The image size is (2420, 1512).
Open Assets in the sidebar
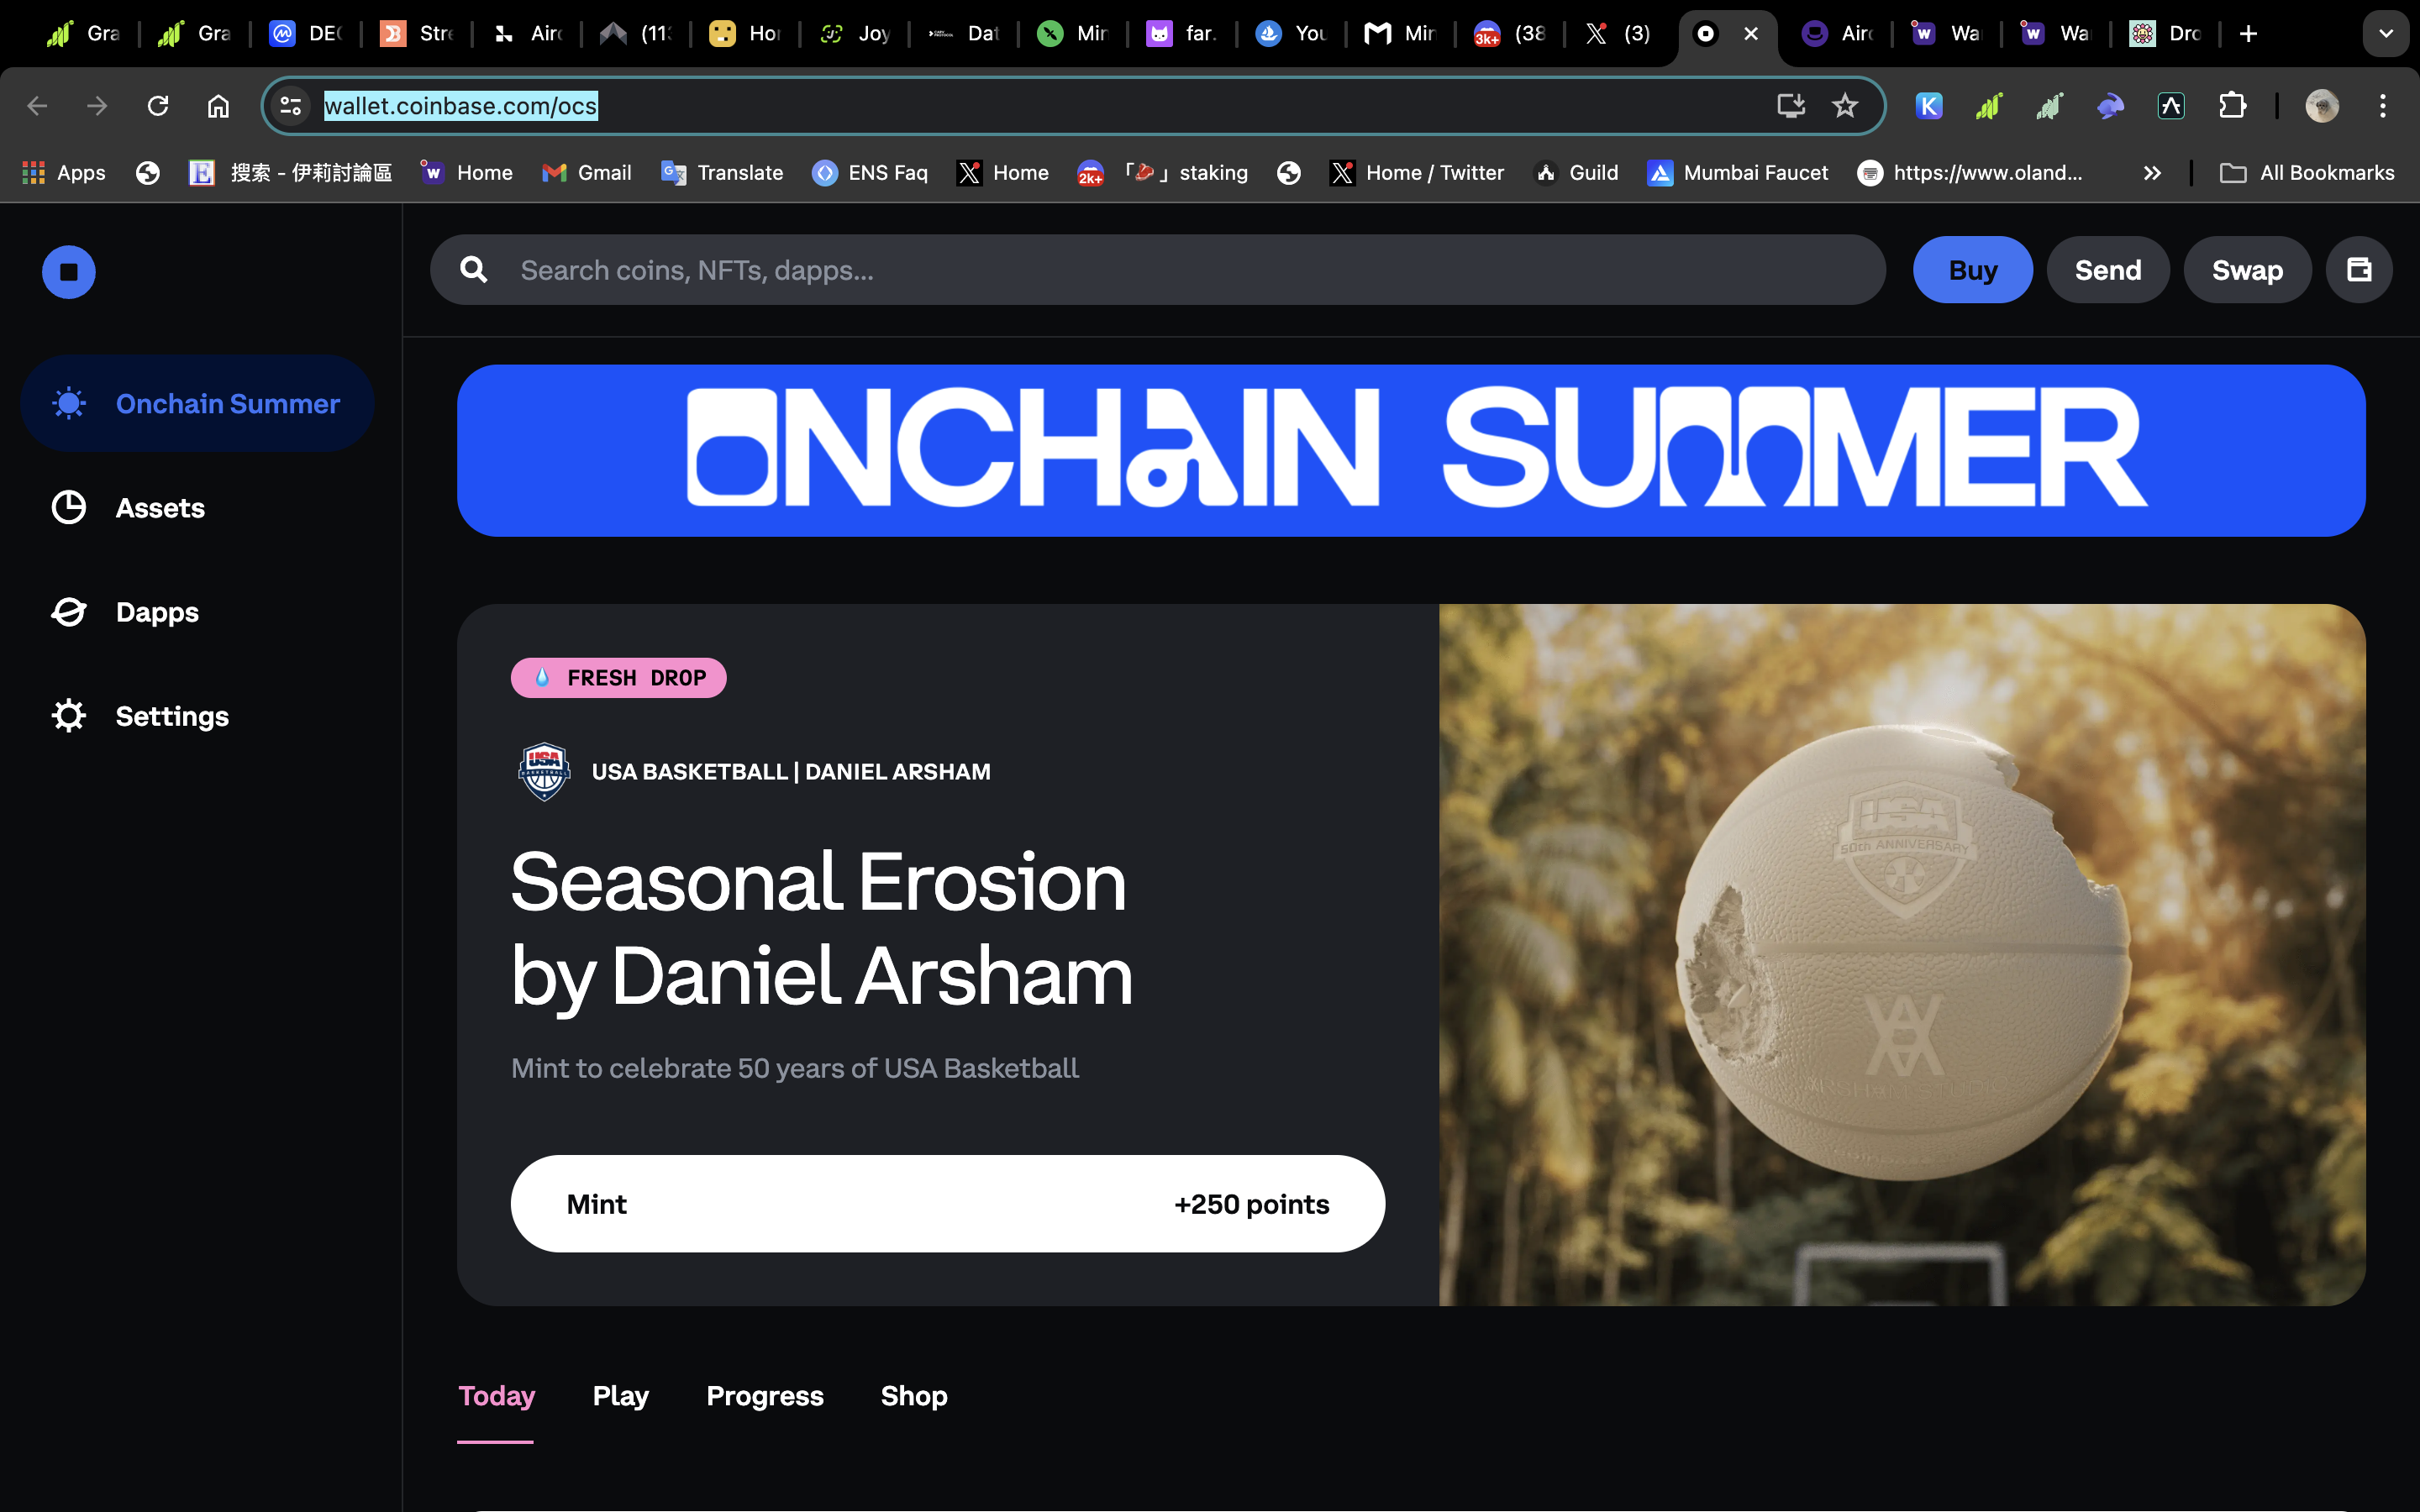[160, 508]
